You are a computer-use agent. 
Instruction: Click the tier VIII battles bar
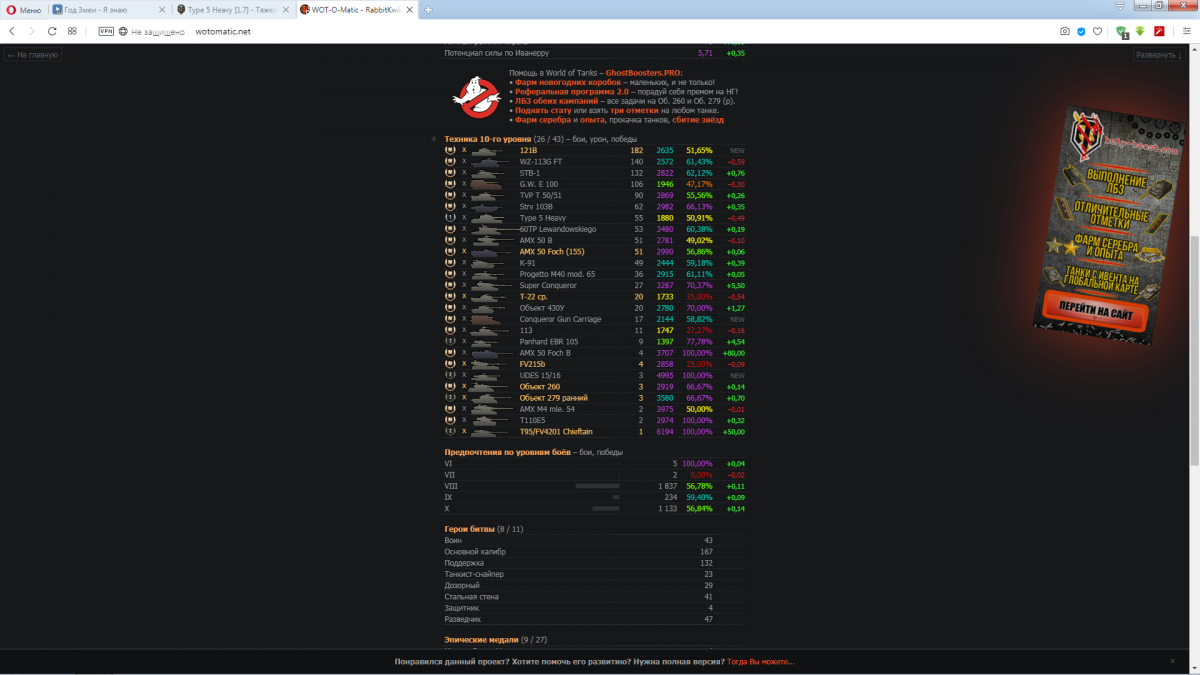tap(598, 486)
